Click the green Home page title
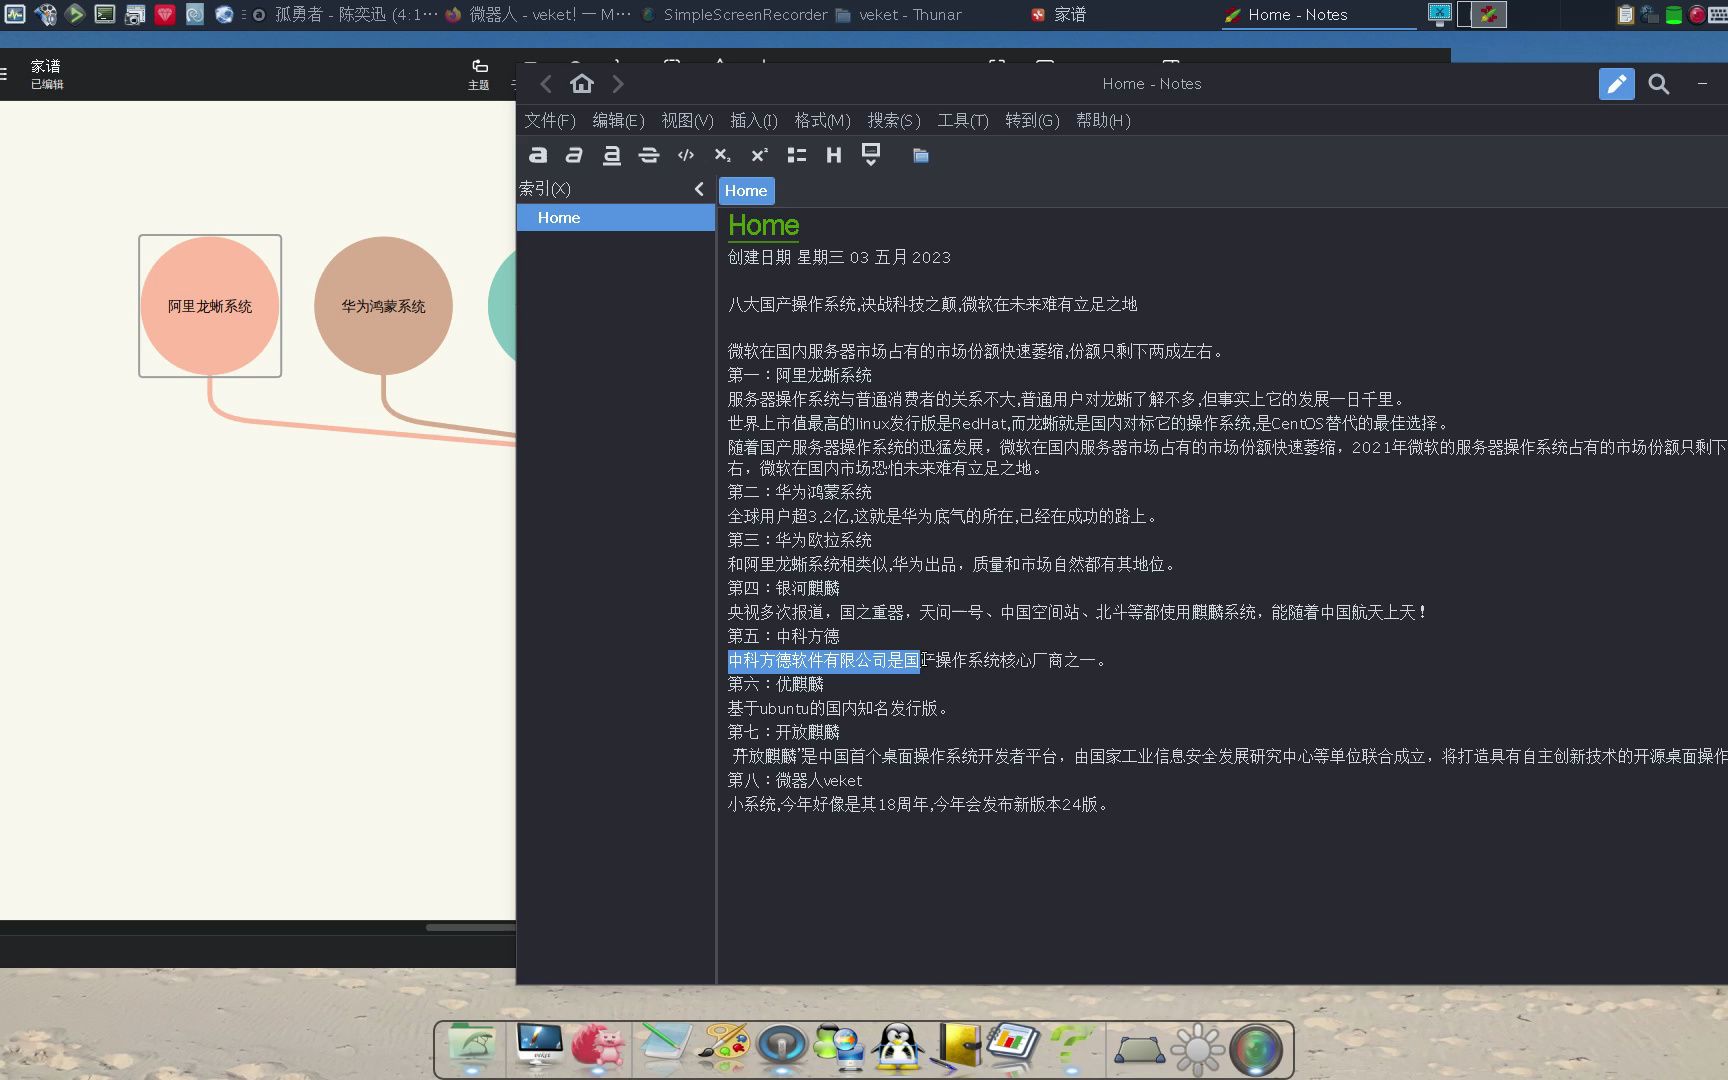The image size is (1728, 1080). pyautogui.click(x=763, y=226)
